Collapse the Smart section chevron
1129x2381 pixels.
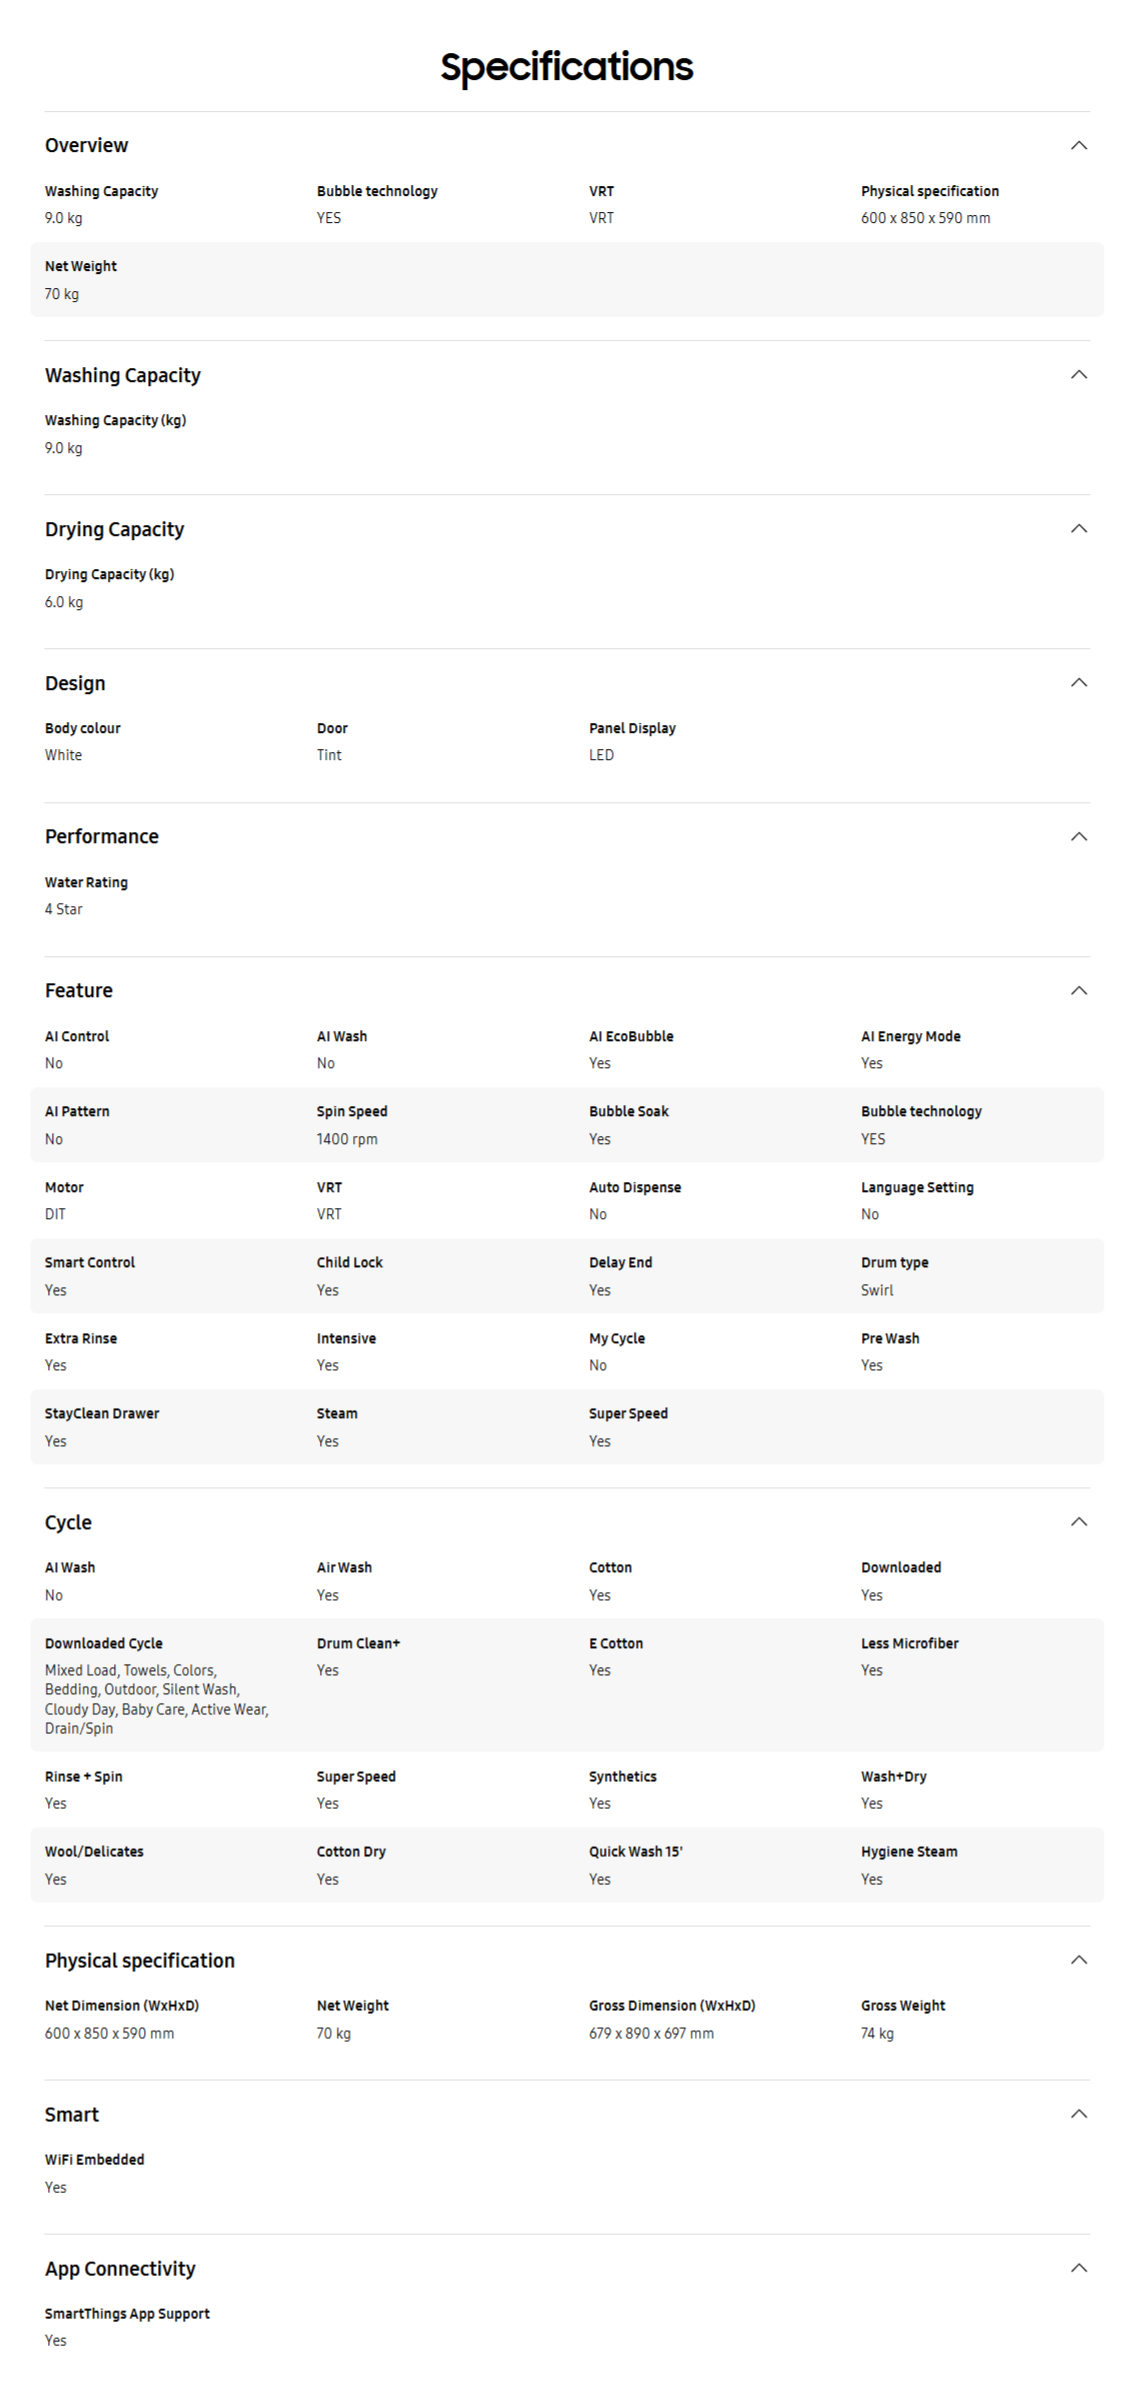click(1078, 2113)
